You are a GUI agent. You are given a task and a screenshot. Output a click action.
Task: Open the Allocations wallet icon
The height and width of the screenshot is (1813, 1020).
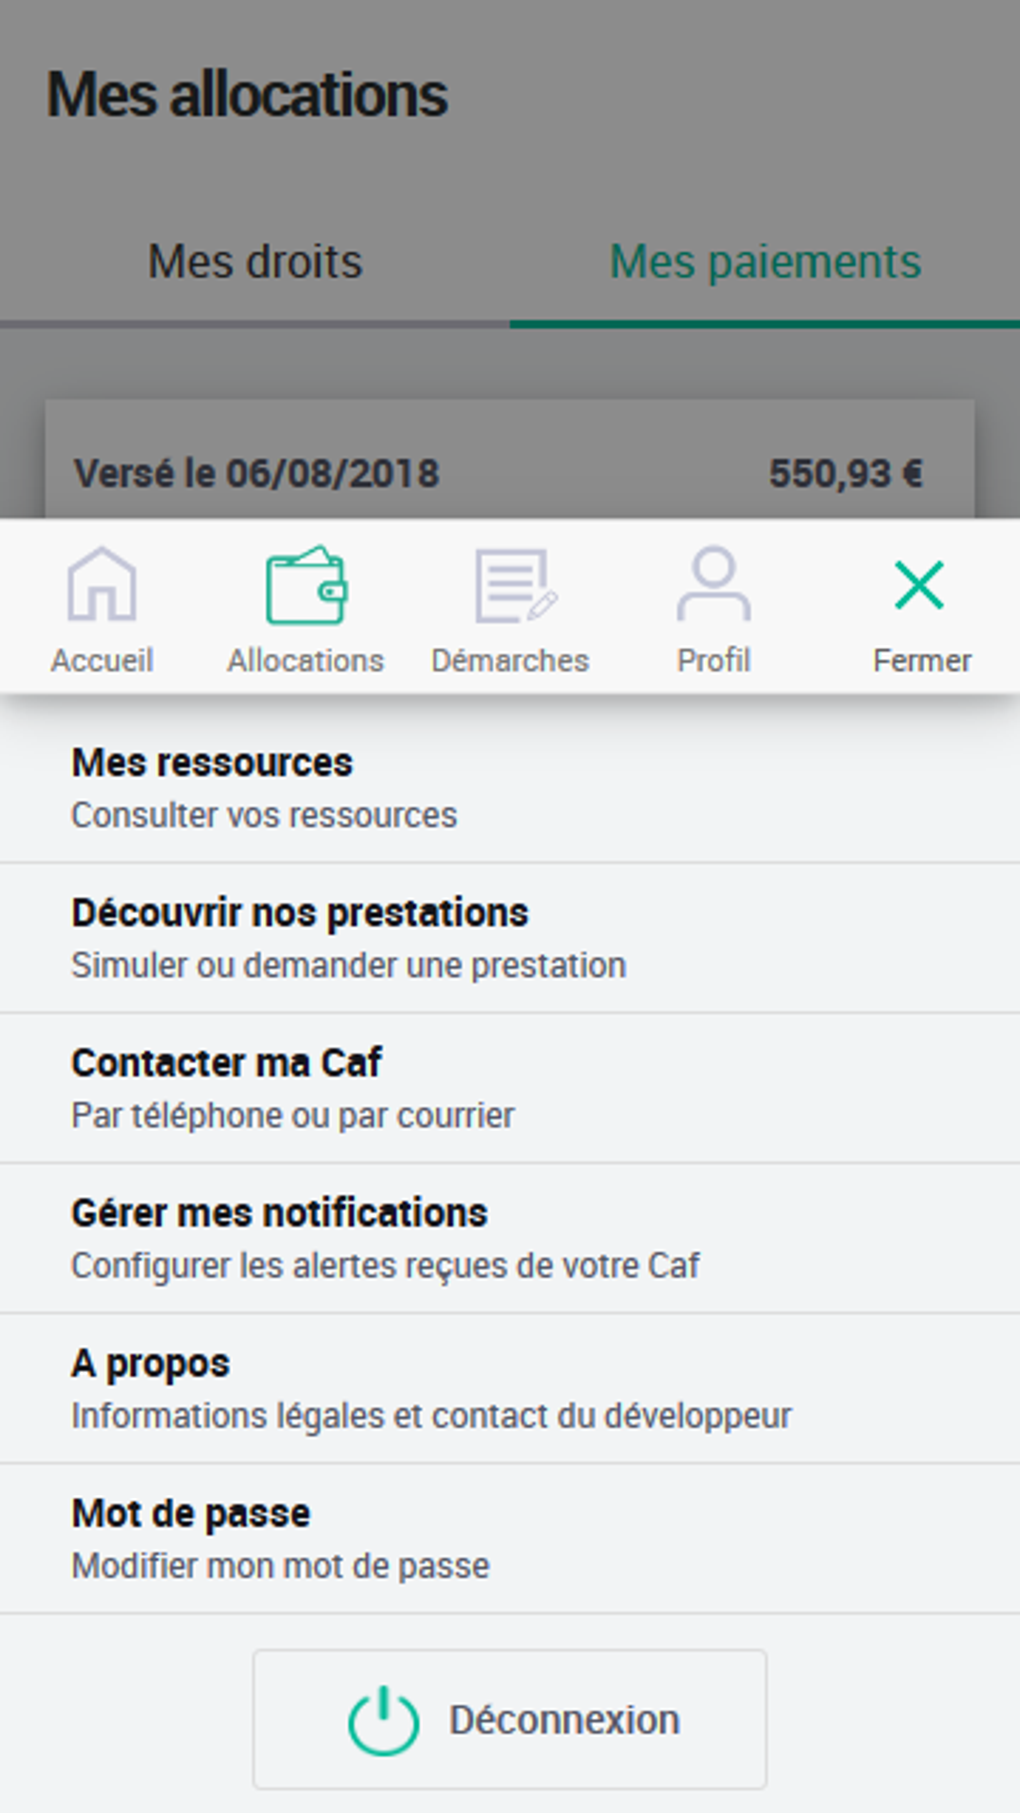306,587
